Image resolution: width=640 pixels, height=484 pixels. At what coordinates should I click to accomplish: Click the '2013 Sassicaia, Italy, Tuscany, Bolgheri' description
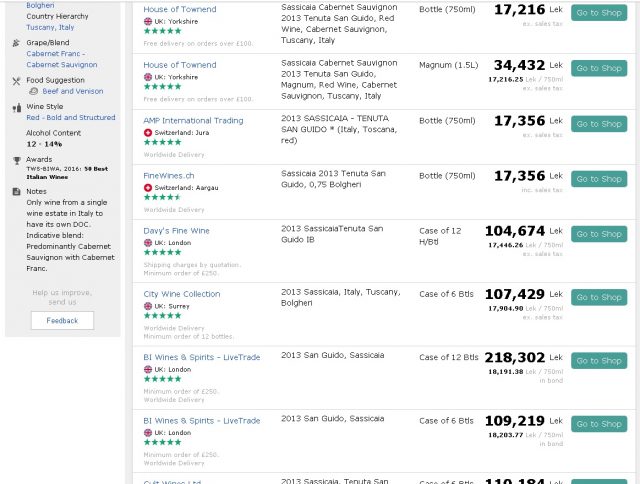click(x=340, y=298)
